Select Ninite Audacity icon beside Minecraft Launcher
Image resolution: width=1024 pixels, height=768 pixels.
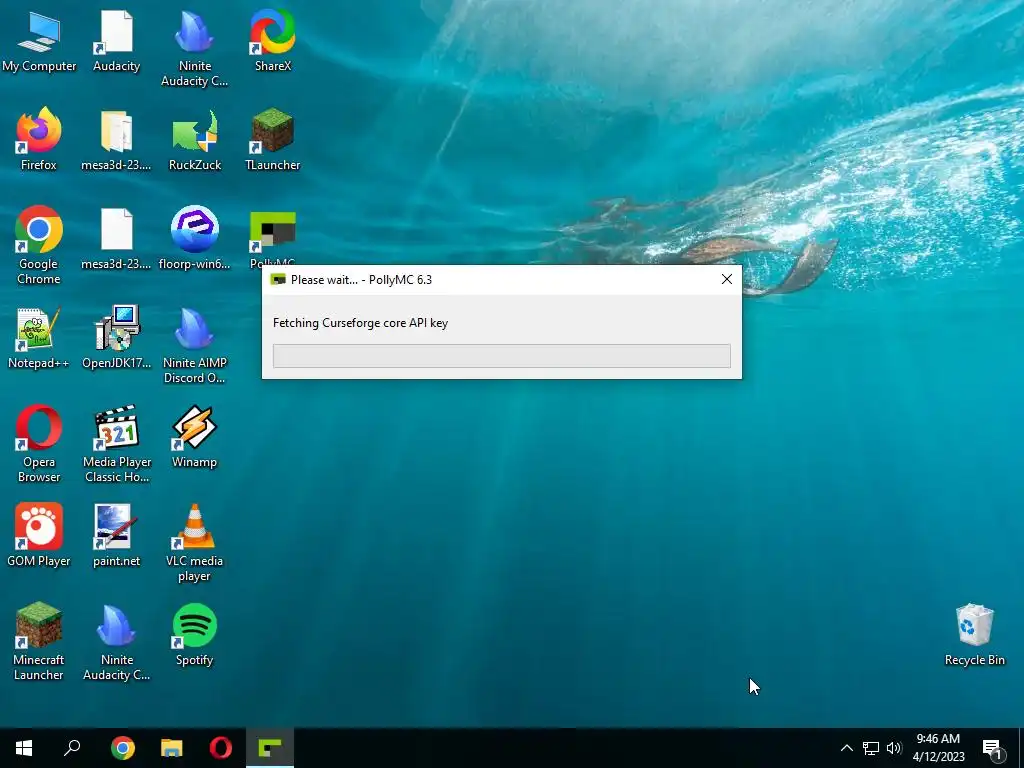coord(116,642)
